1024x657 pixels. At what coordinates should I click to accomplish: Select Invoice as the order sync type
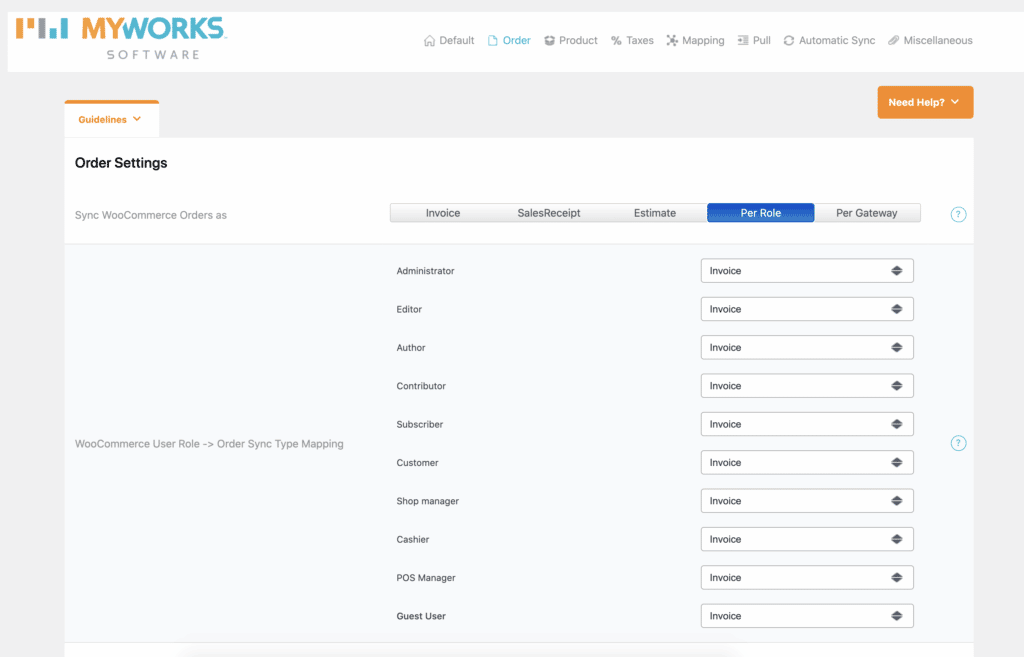(x=443, y=212)
